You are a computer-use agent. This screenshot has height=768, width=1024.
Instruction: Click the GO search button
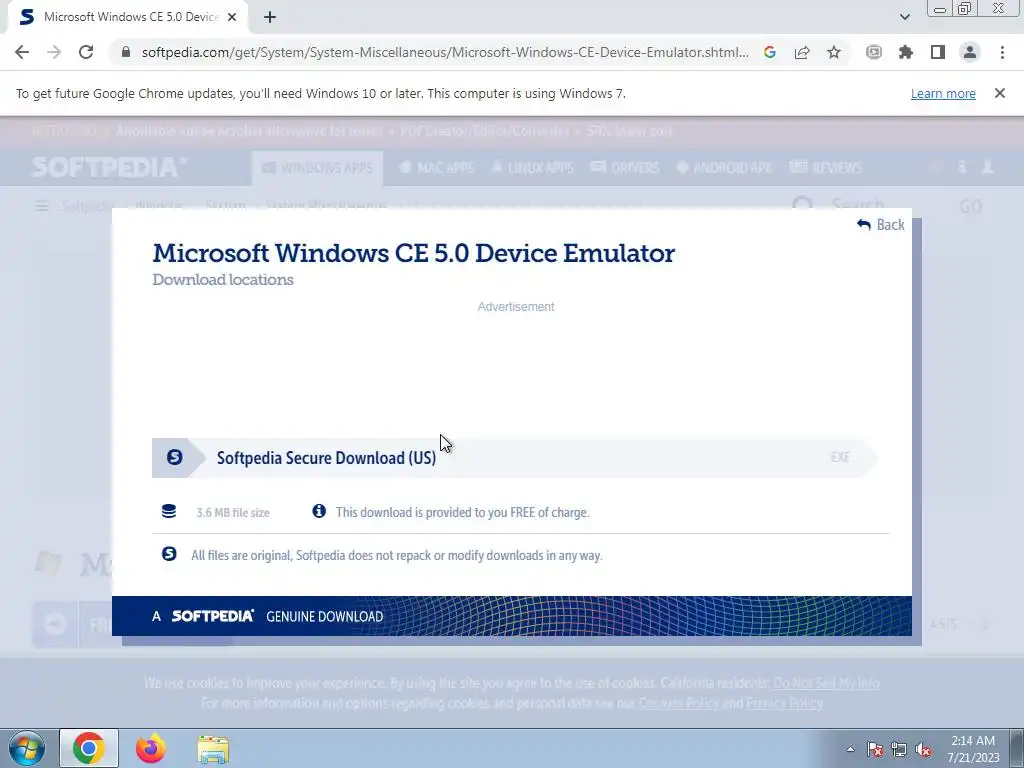[x=970, y=206]
